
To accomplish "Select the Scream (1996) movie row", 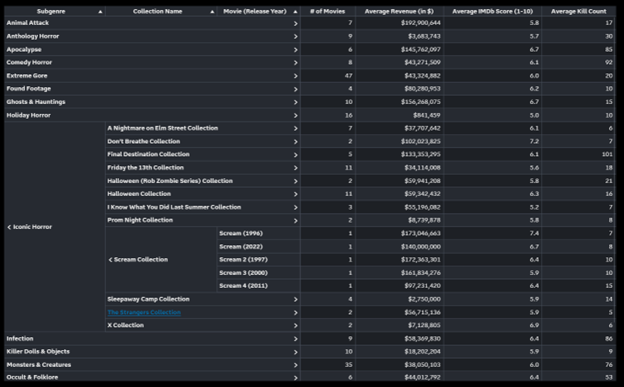I will tap(258, 233).
